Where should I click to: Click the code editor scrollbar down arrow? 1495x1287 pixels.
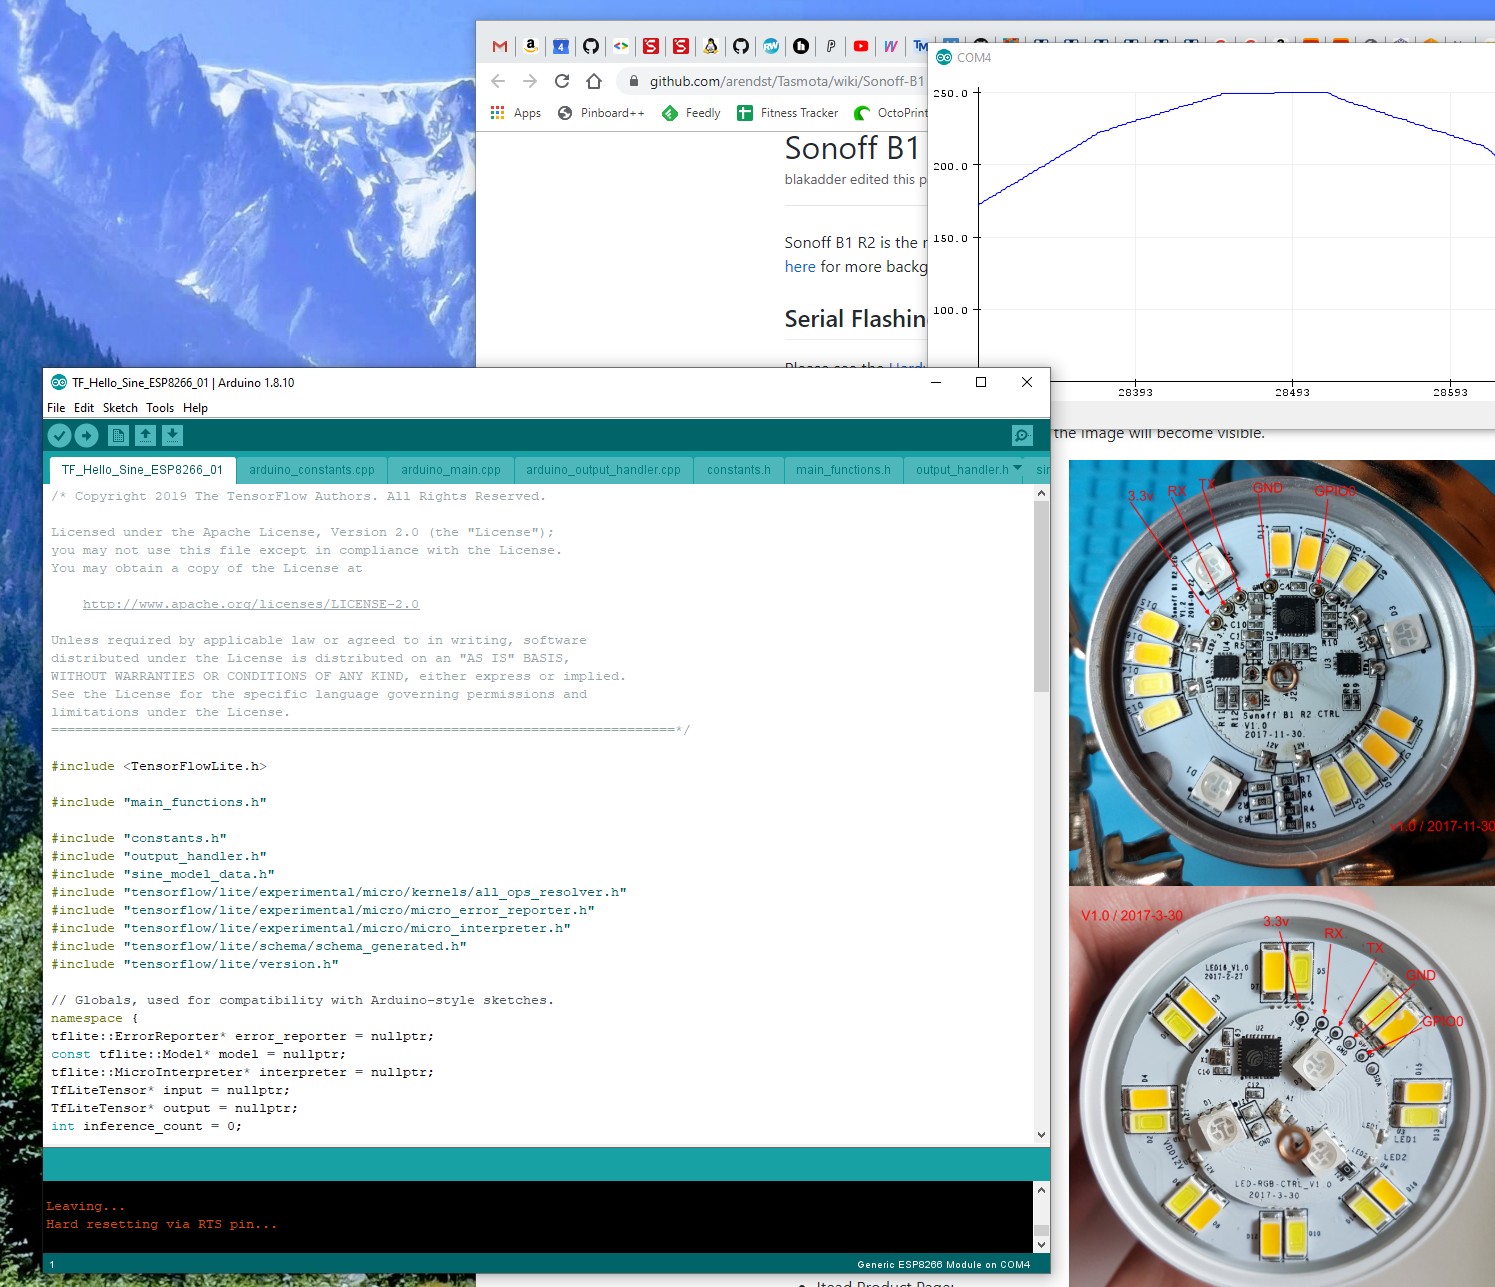pyautogui.click(x=1042, y=1135)
